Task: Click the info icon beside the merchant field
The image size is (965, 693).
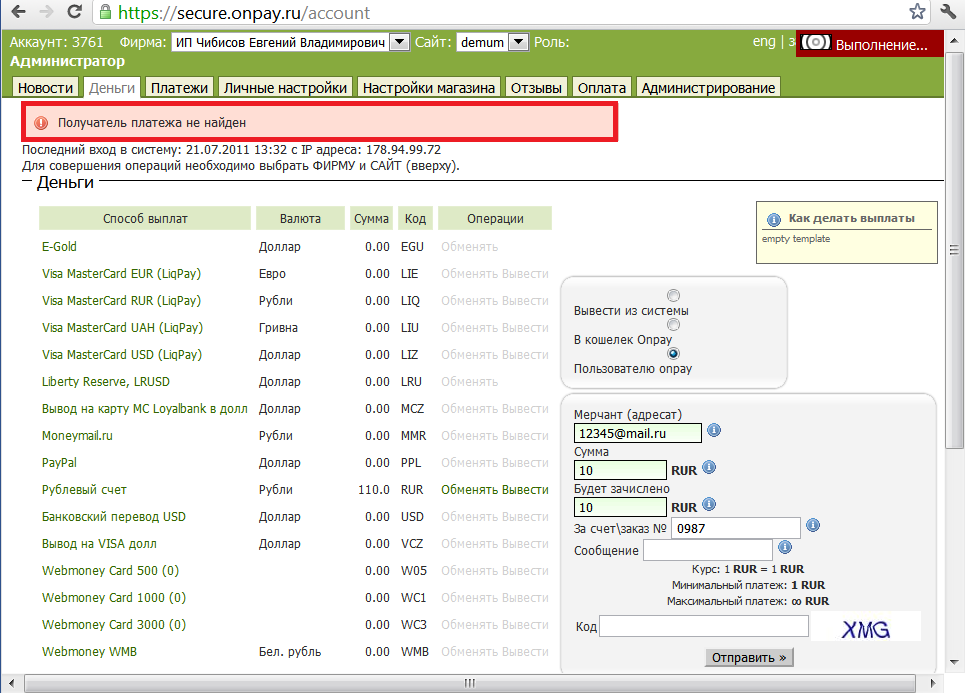Action: point(714,431)
